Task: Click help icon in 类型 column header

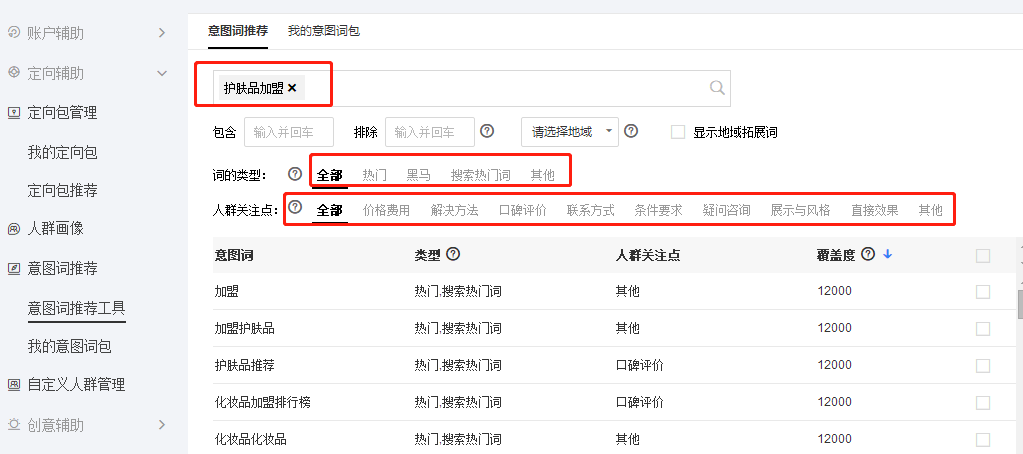Action: click(453, 255)
